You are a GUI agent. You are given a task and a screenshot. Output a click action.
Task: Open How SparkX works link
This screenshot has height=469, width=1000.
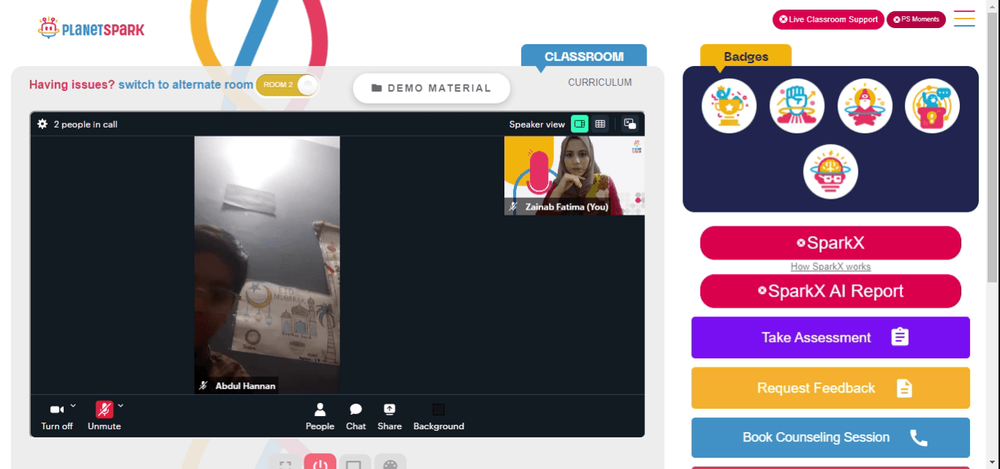[830, 267]
